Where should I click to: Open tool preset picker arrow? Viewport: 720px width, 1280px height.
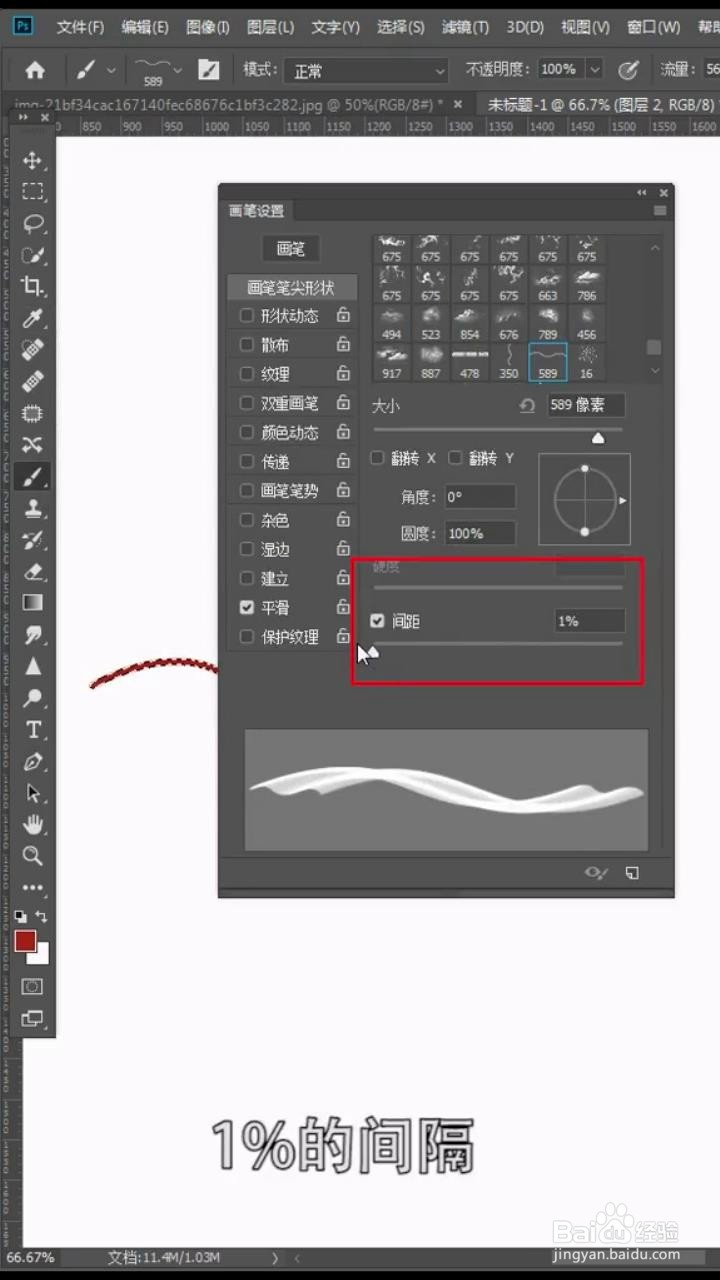click(x=111, y=70)
